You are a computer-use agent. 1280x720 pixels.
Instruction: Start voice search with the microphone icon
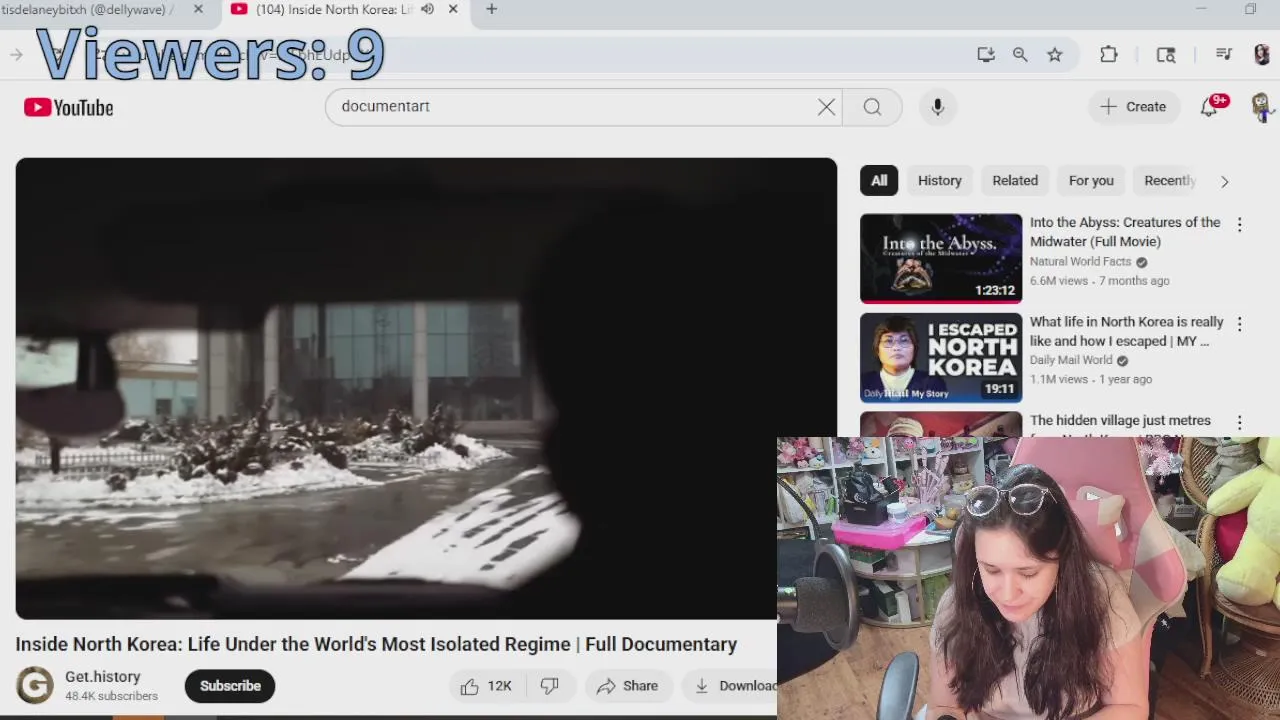[x=938, y=107]
